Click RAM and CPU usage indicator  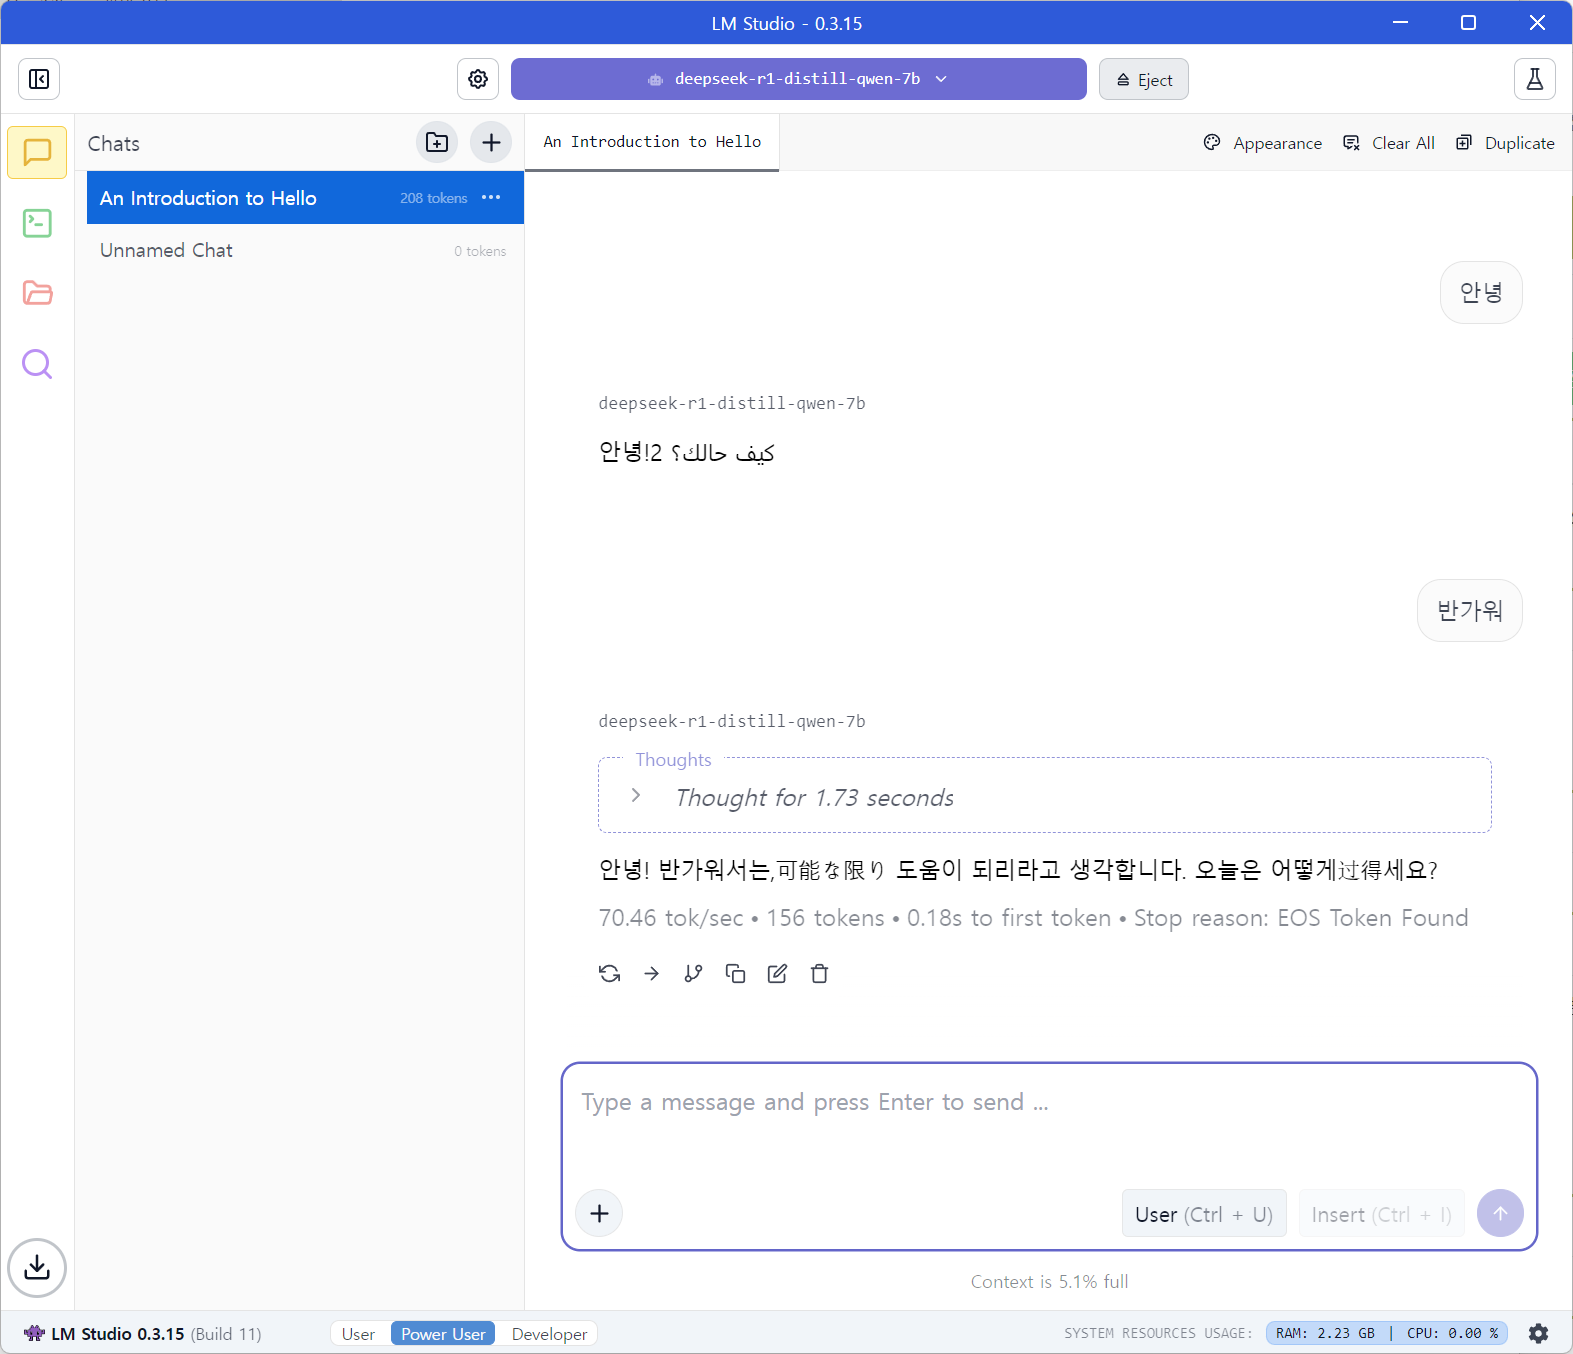1386,1333
